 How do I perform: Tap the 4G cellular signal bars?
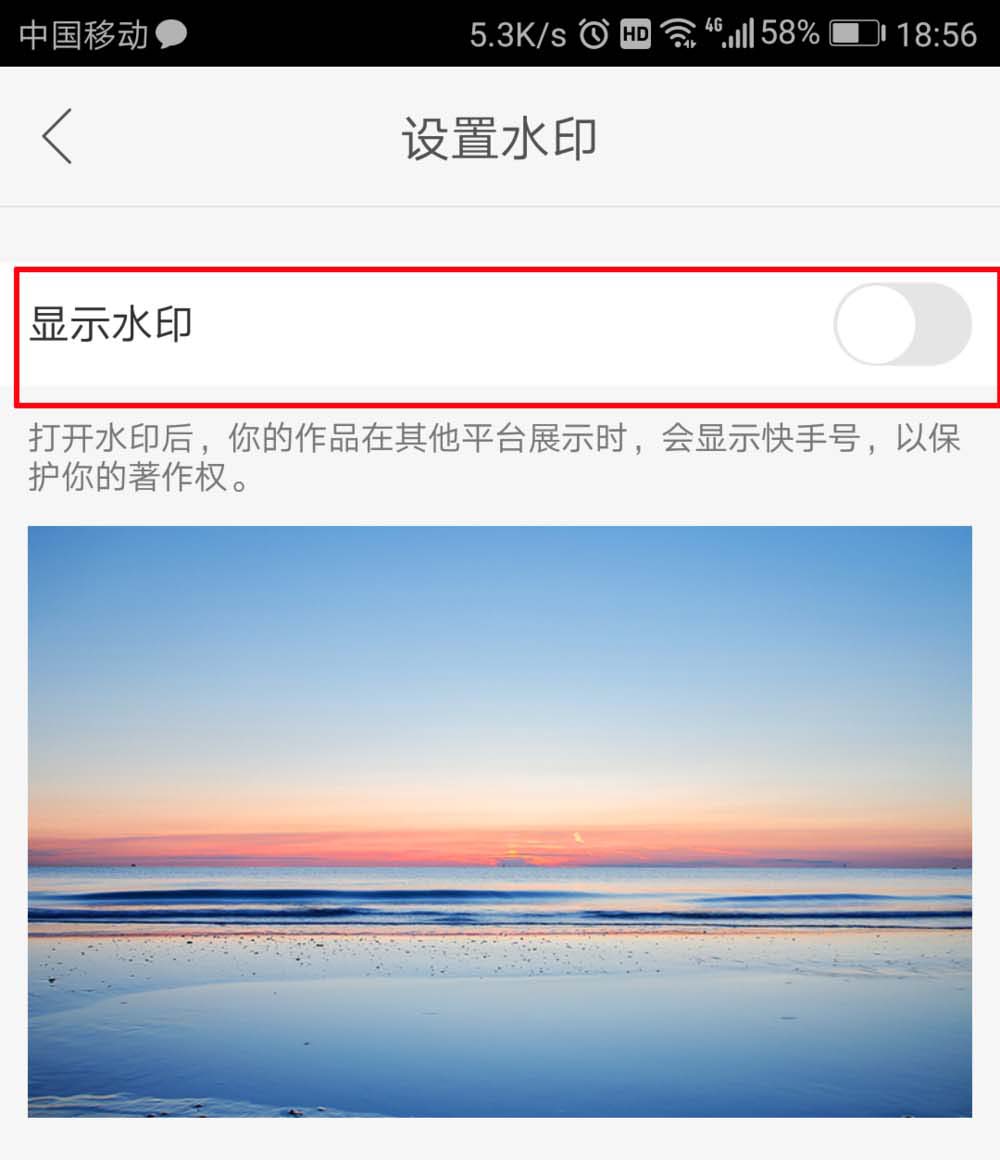(729, 33)
